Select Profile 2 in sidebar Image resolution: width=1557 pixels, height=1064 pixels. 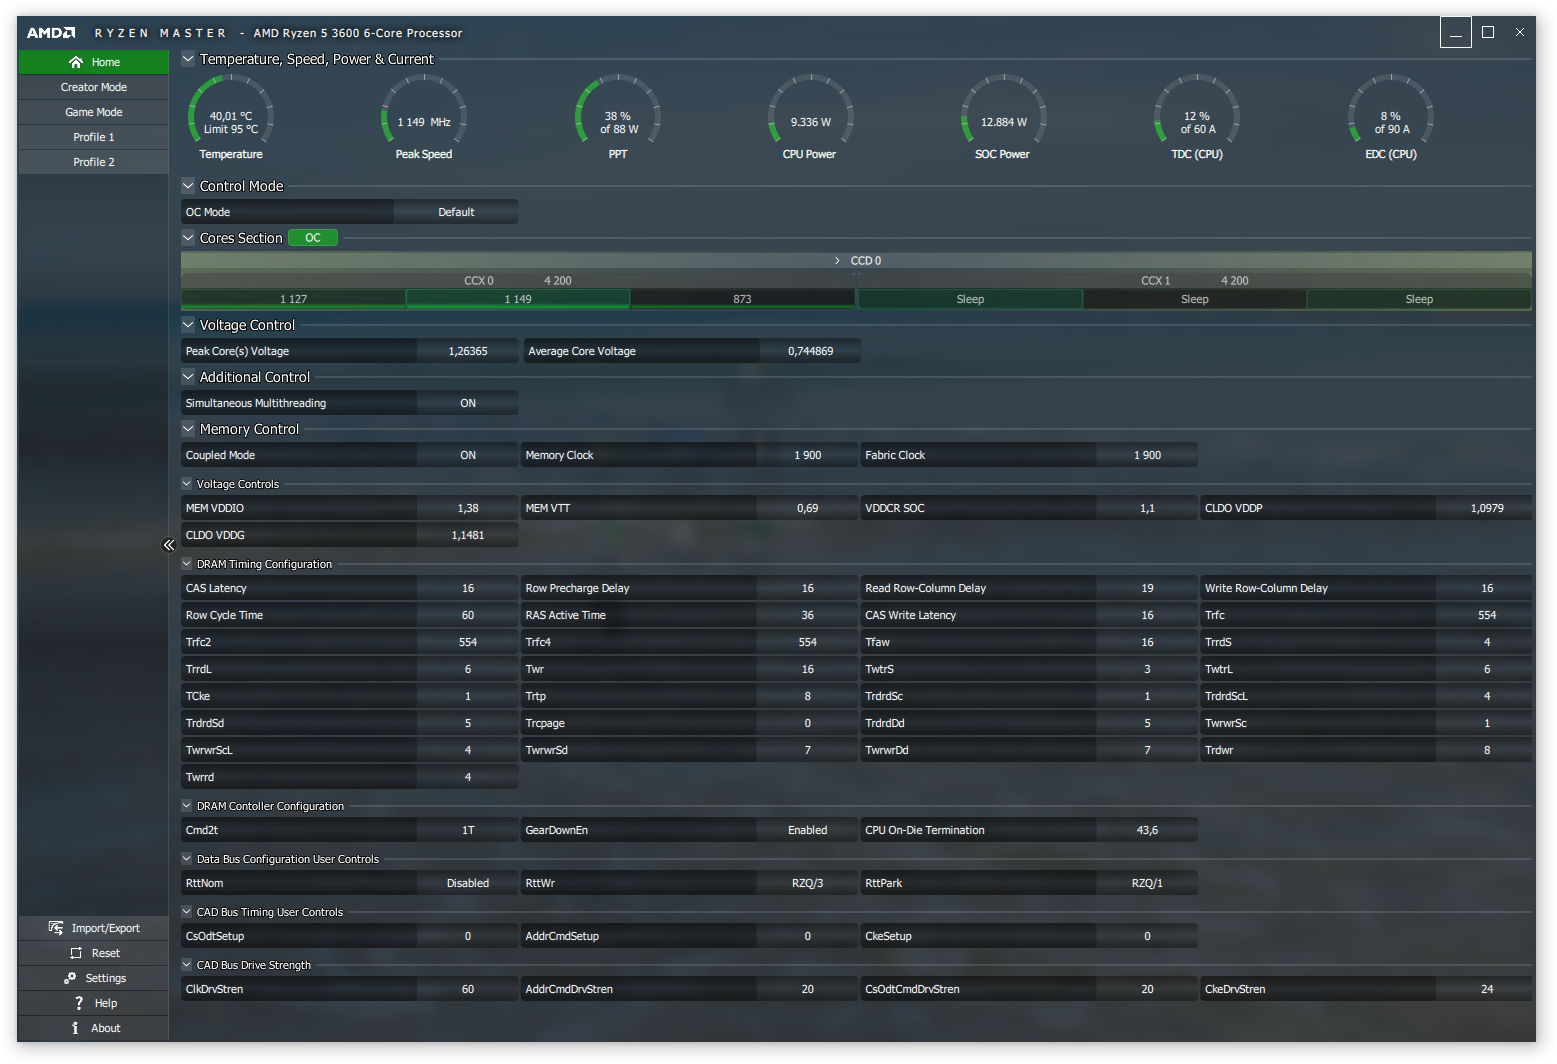[94, 162]
